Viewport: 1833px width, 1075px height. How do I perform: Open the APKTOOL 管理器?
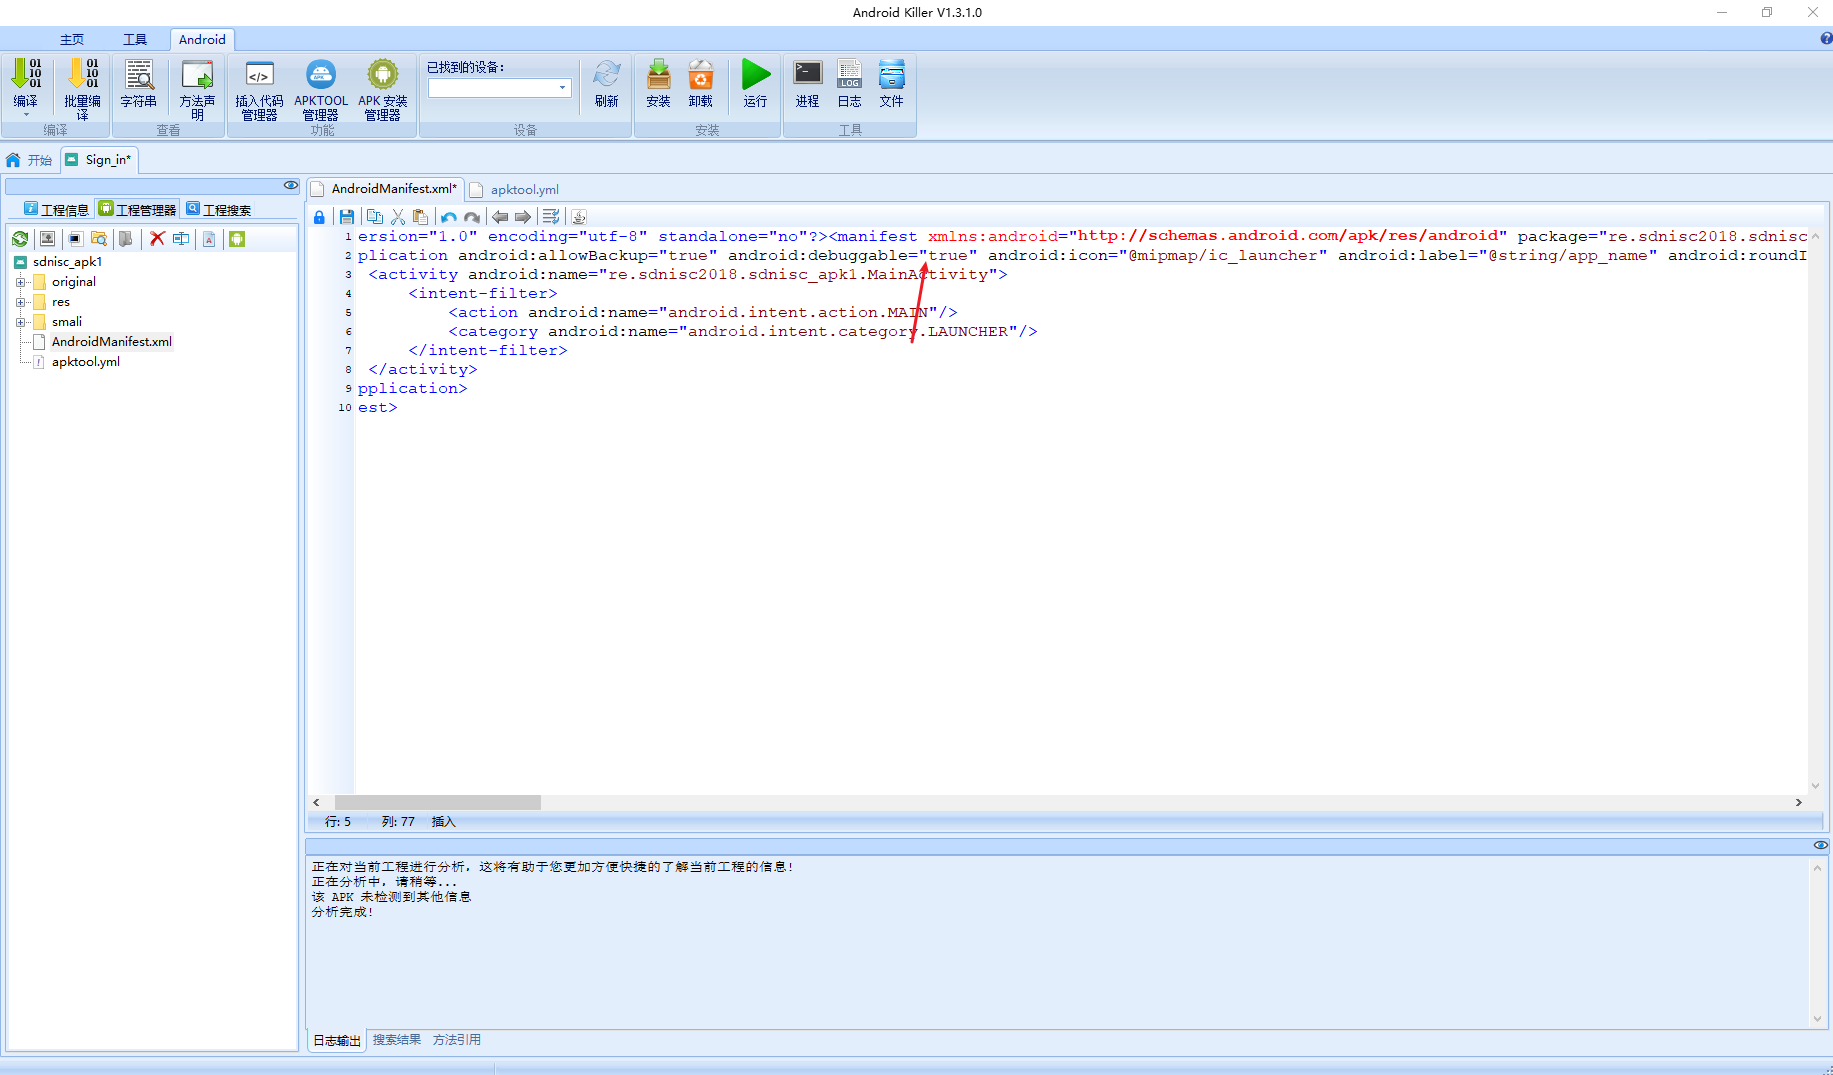[x=321, y=88]
